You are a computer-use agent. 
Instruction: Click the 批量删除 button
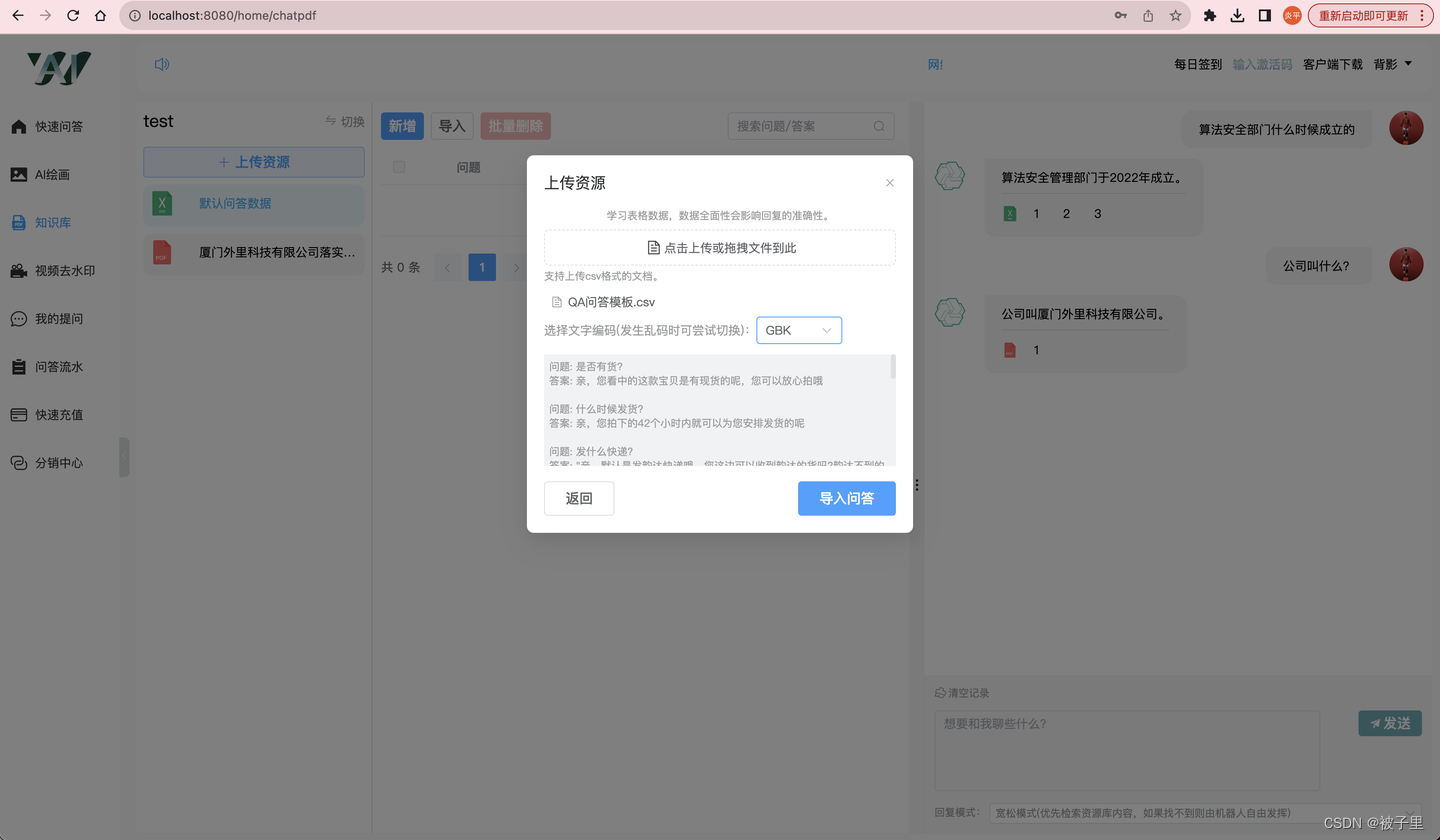516,126
